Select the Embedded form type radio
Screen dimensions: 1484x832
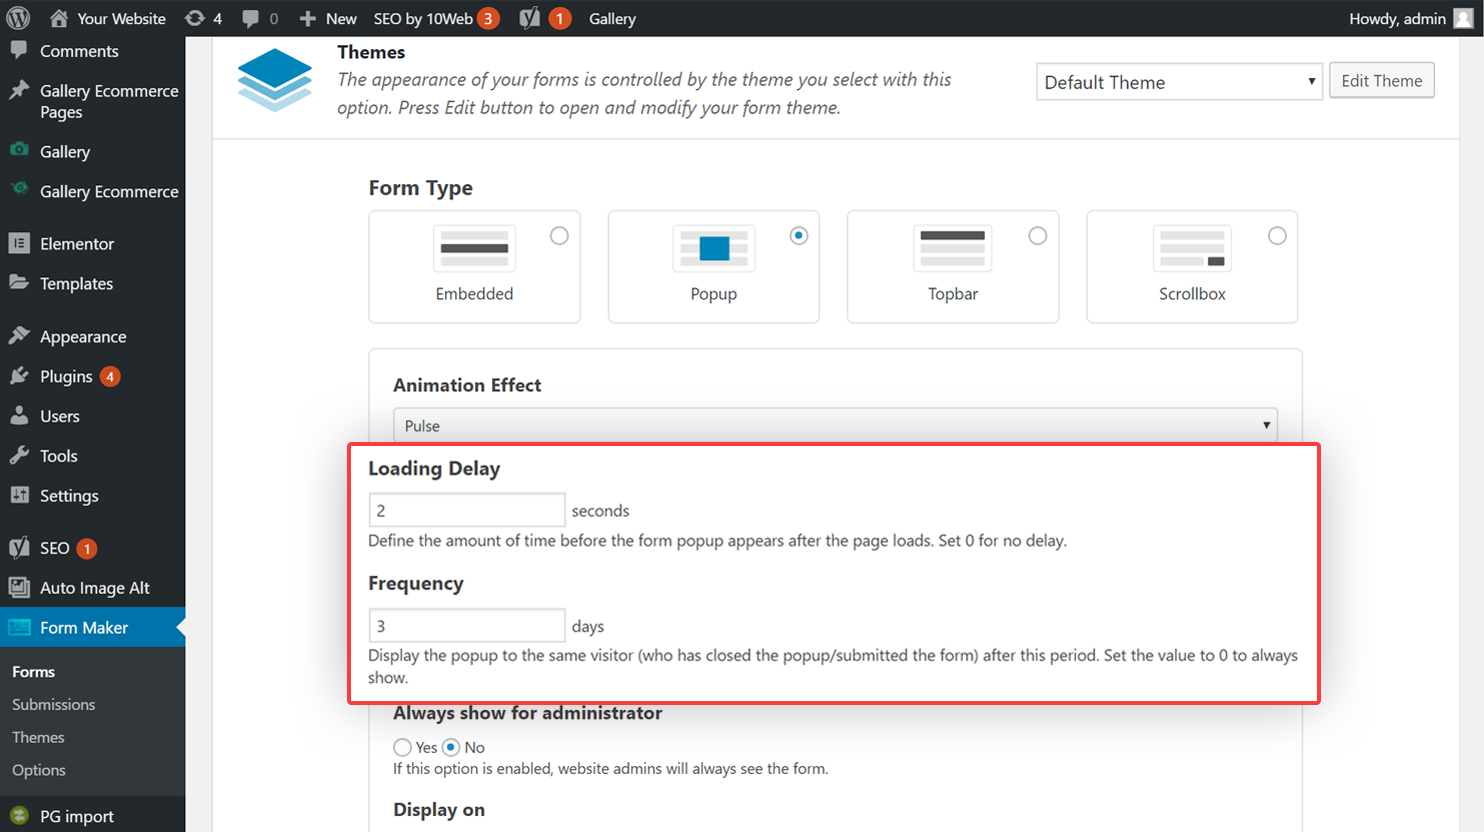(x=559, y=236)
